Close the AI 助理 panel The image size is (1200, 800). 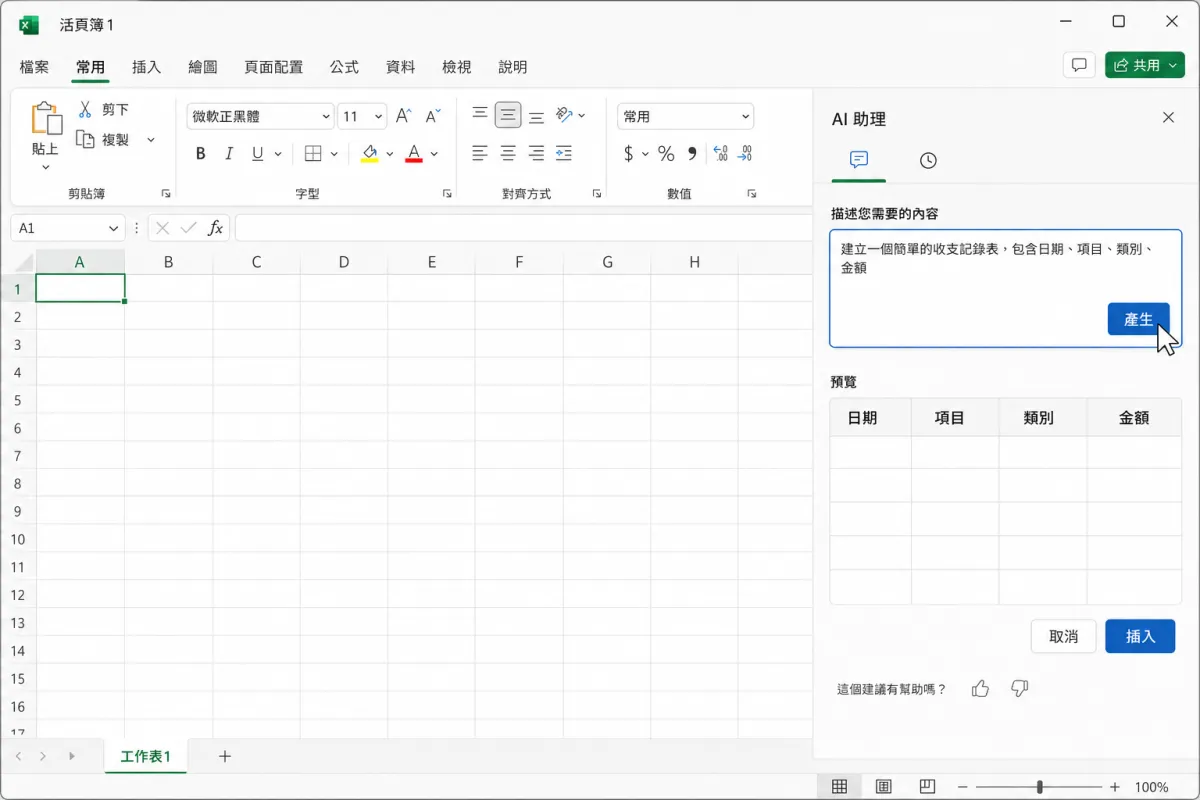[x=1168, y=118]
